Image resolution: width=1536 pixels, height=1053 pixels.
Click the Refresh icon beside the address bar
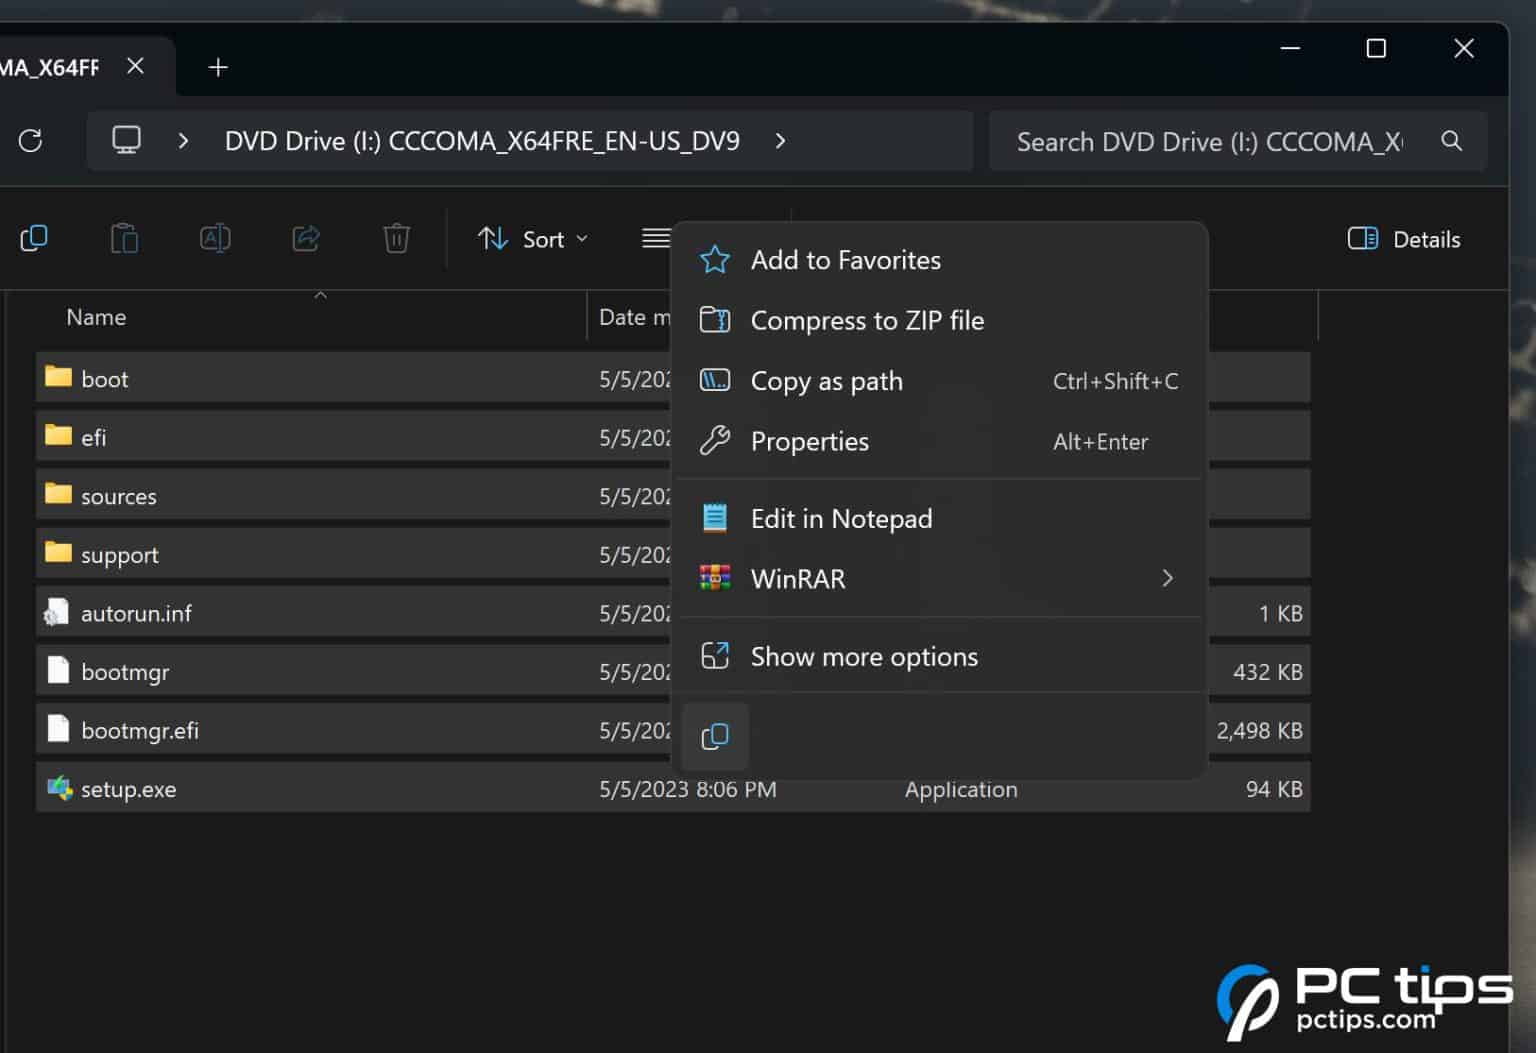[x=31, y=141]
